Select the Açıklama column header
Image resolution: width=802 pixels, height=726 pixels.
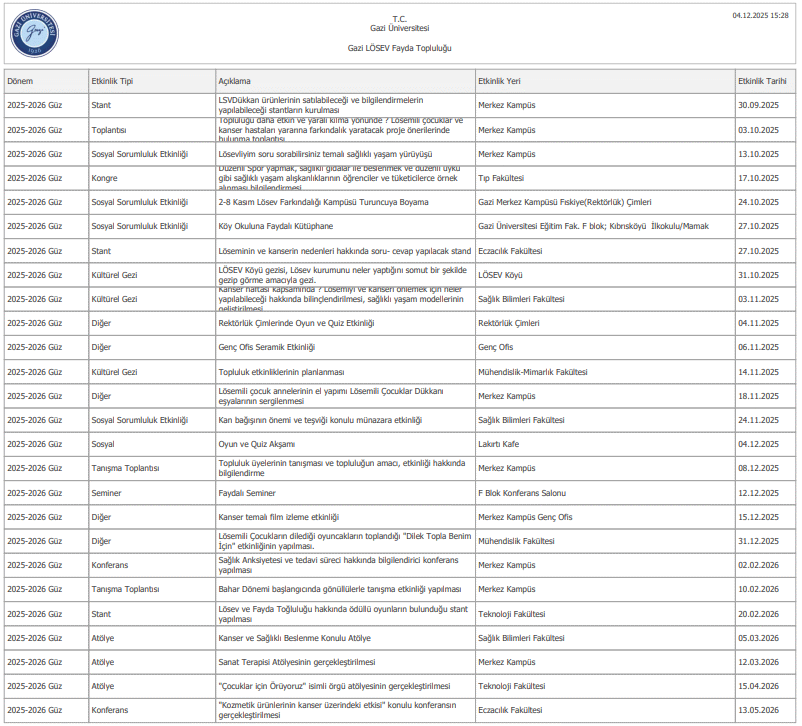point(234,81)
